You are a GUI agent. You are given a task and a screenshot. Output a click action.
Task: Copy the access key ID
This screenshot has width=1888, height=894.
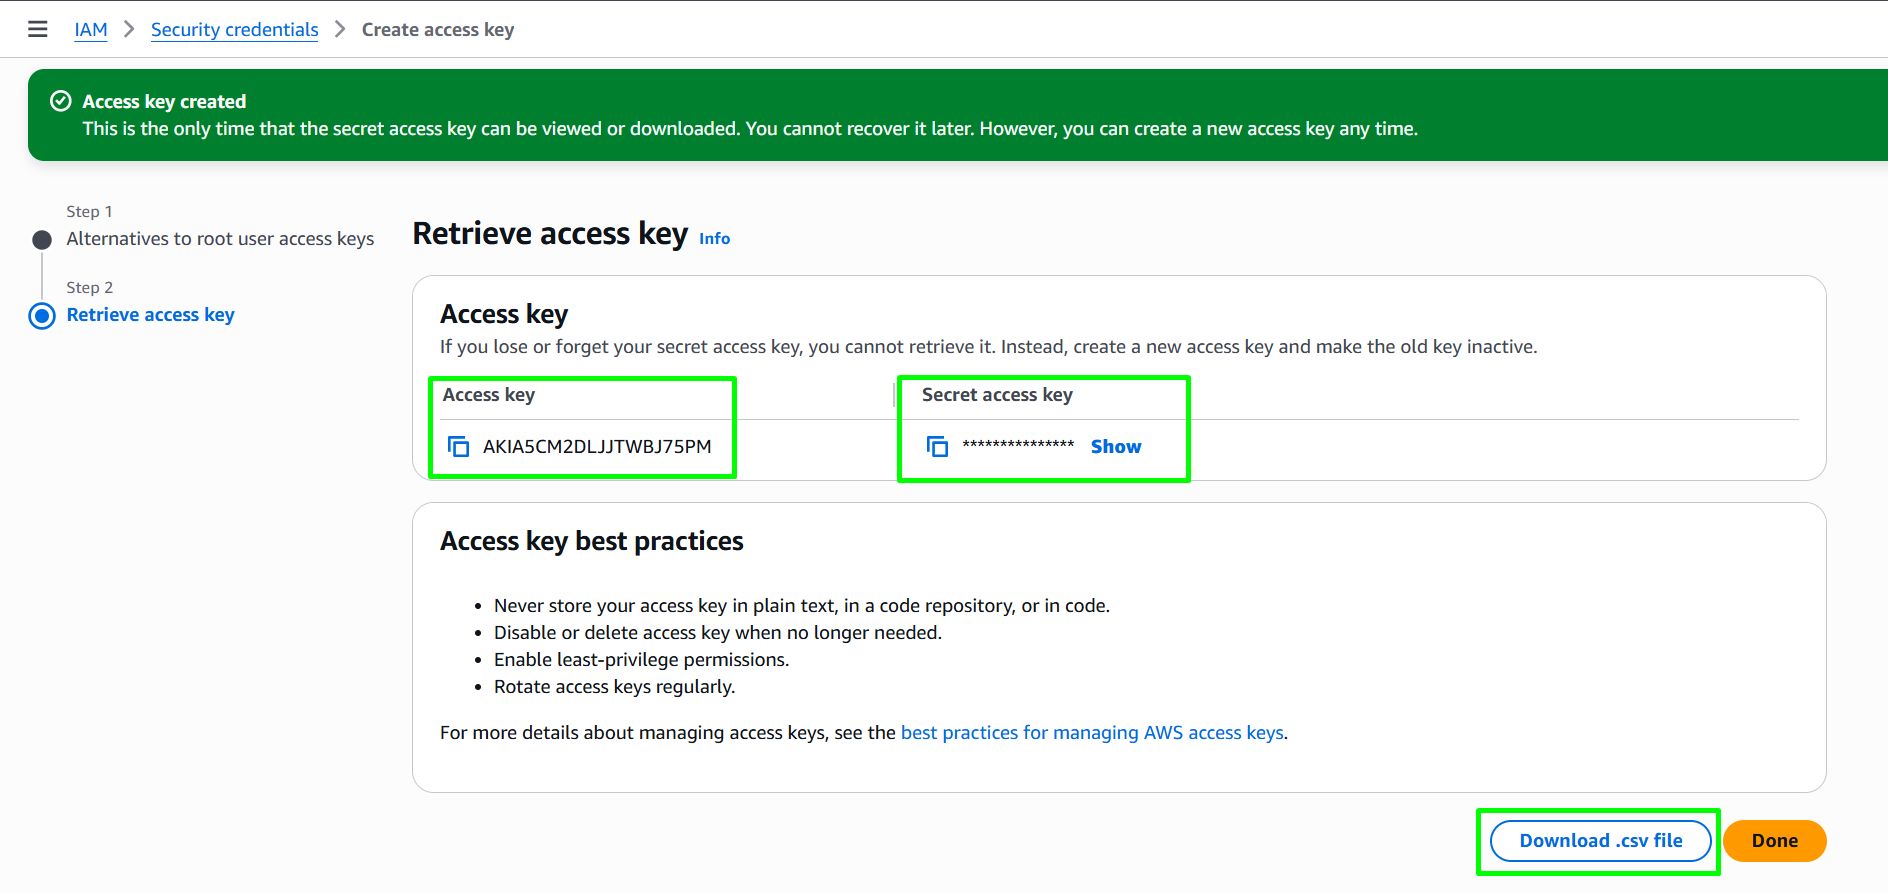click(458, 446)
